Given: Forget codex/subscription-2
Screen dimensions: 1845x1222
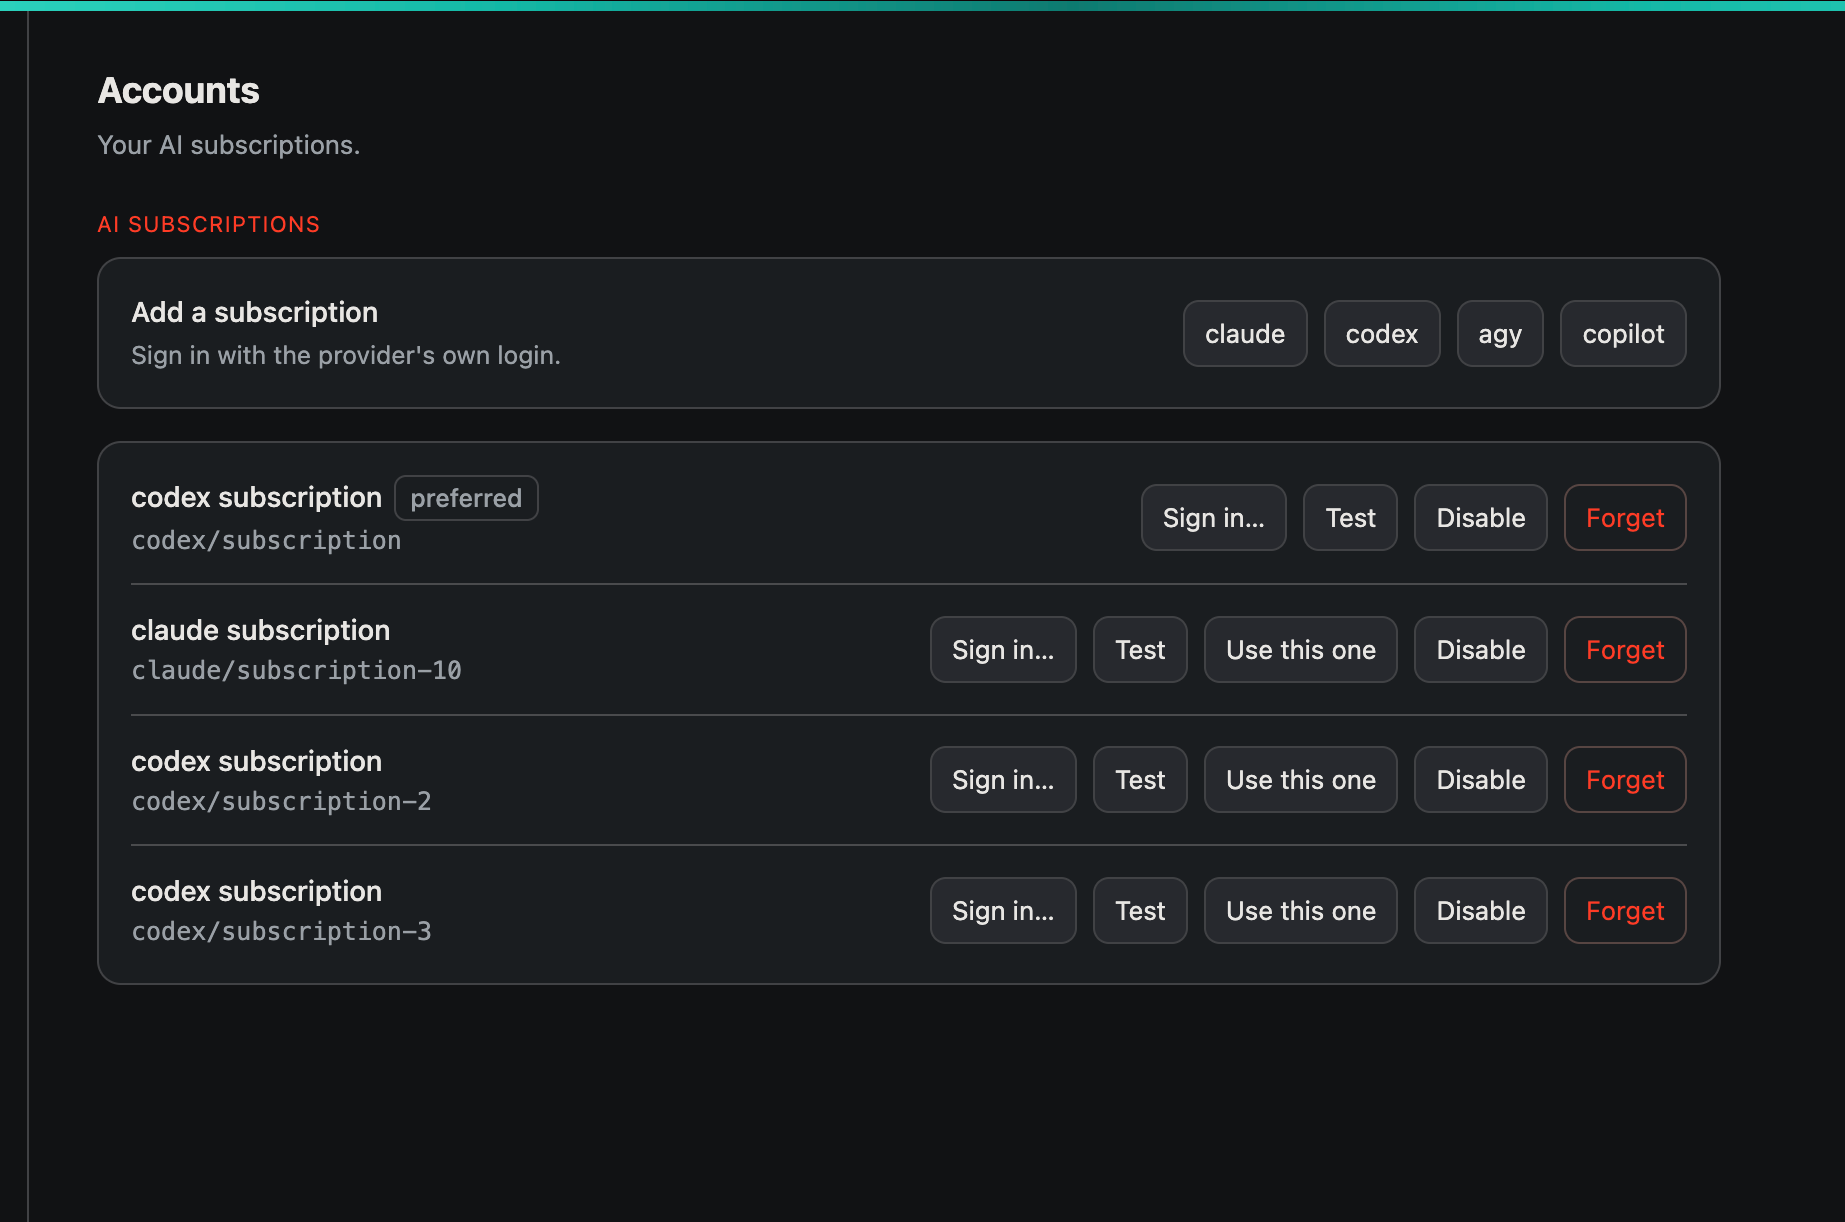Looking at the screenshot, I should (x=1625, y=780).
